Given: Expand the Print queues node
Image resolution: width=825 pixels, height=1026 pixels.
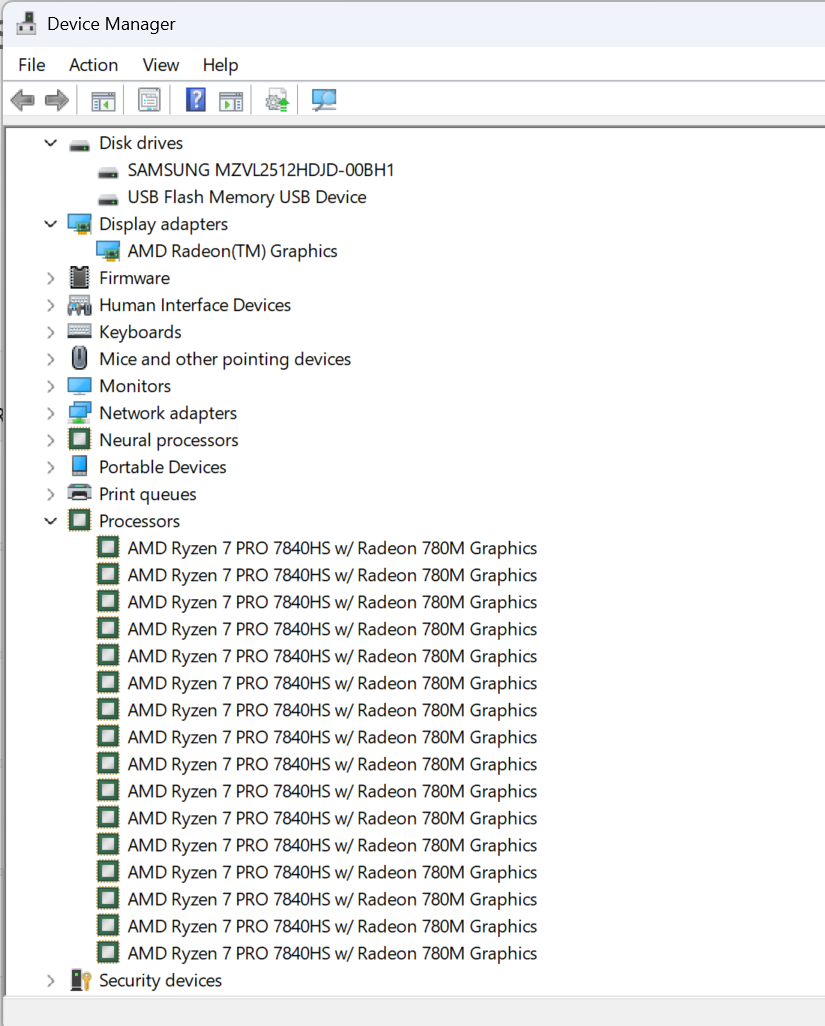Looking at the screenshot, I should (x=50, y=494).
